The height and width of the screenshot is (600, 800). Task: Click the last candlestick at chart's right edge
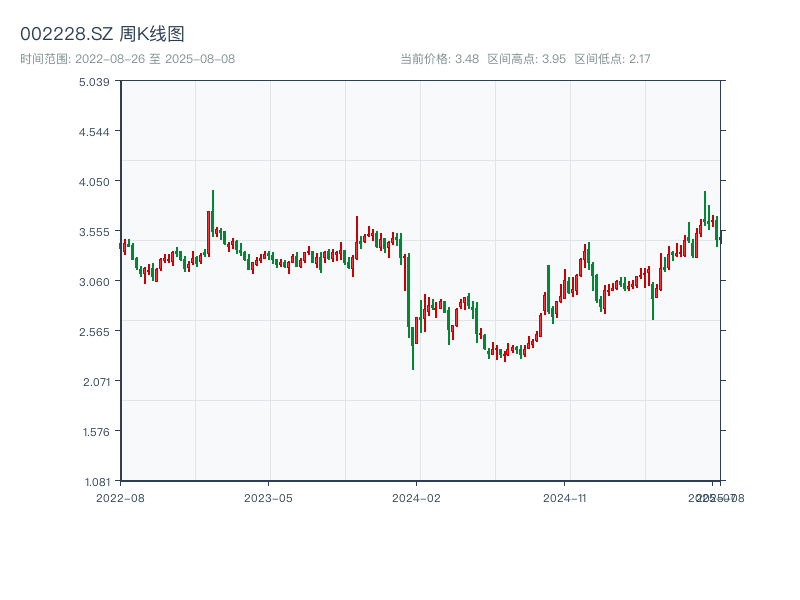click(720, 236)
